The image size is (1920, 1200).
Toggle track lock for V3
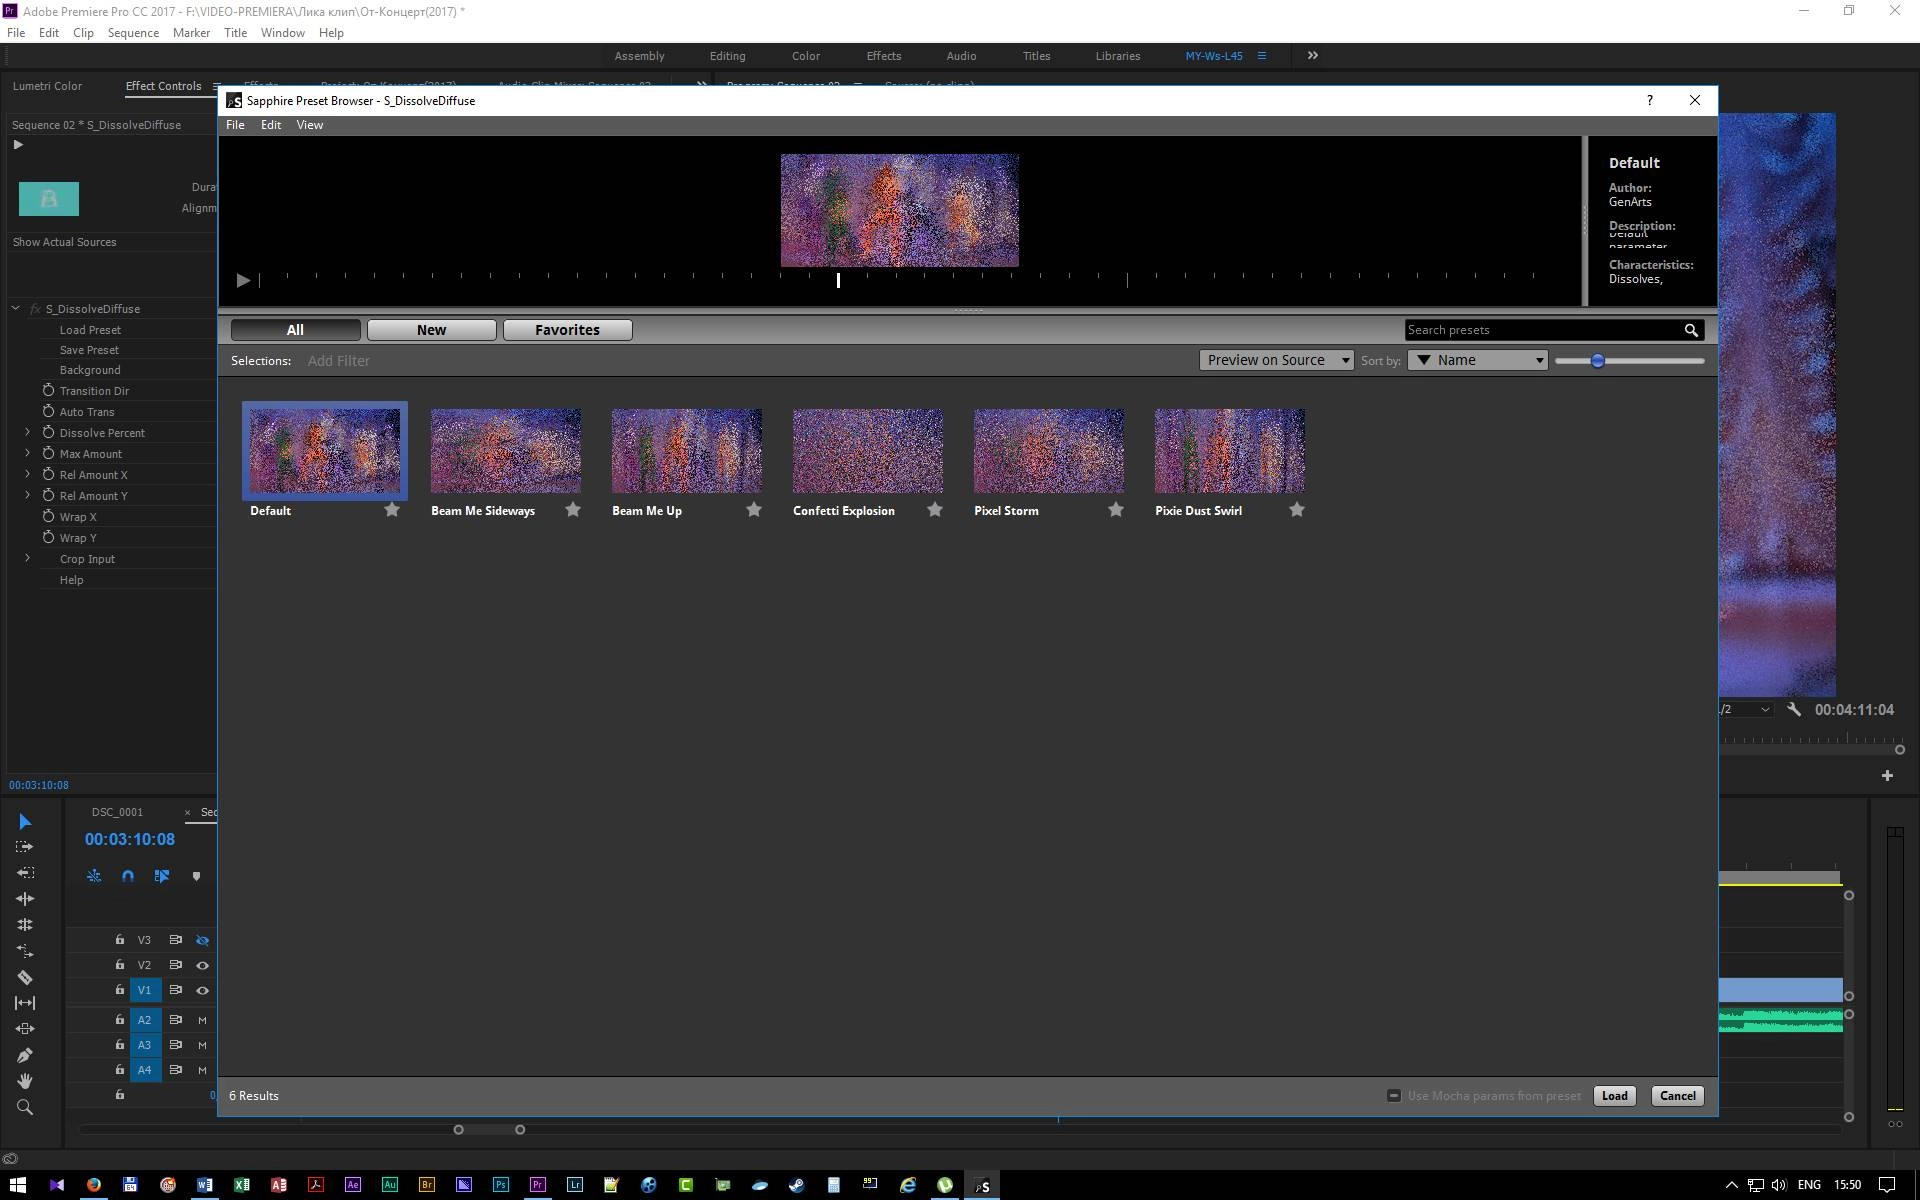point(120,940)
